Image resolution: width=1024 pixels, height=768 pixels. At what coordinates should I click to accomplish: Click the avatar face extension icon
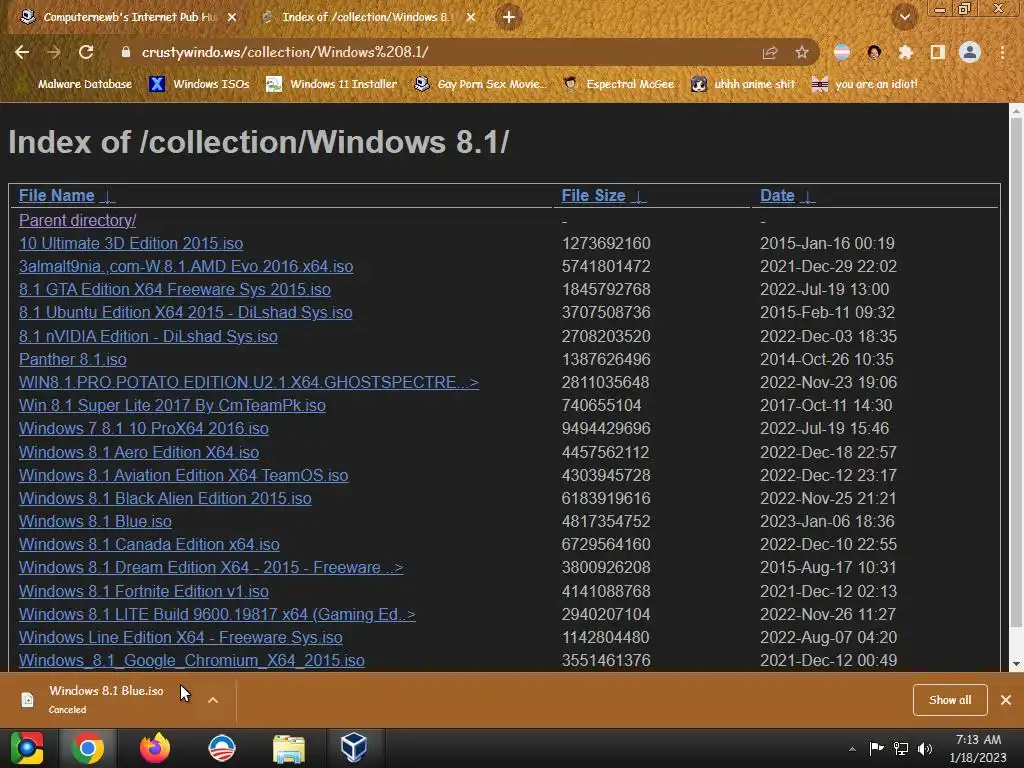click(x=874, y=52)
